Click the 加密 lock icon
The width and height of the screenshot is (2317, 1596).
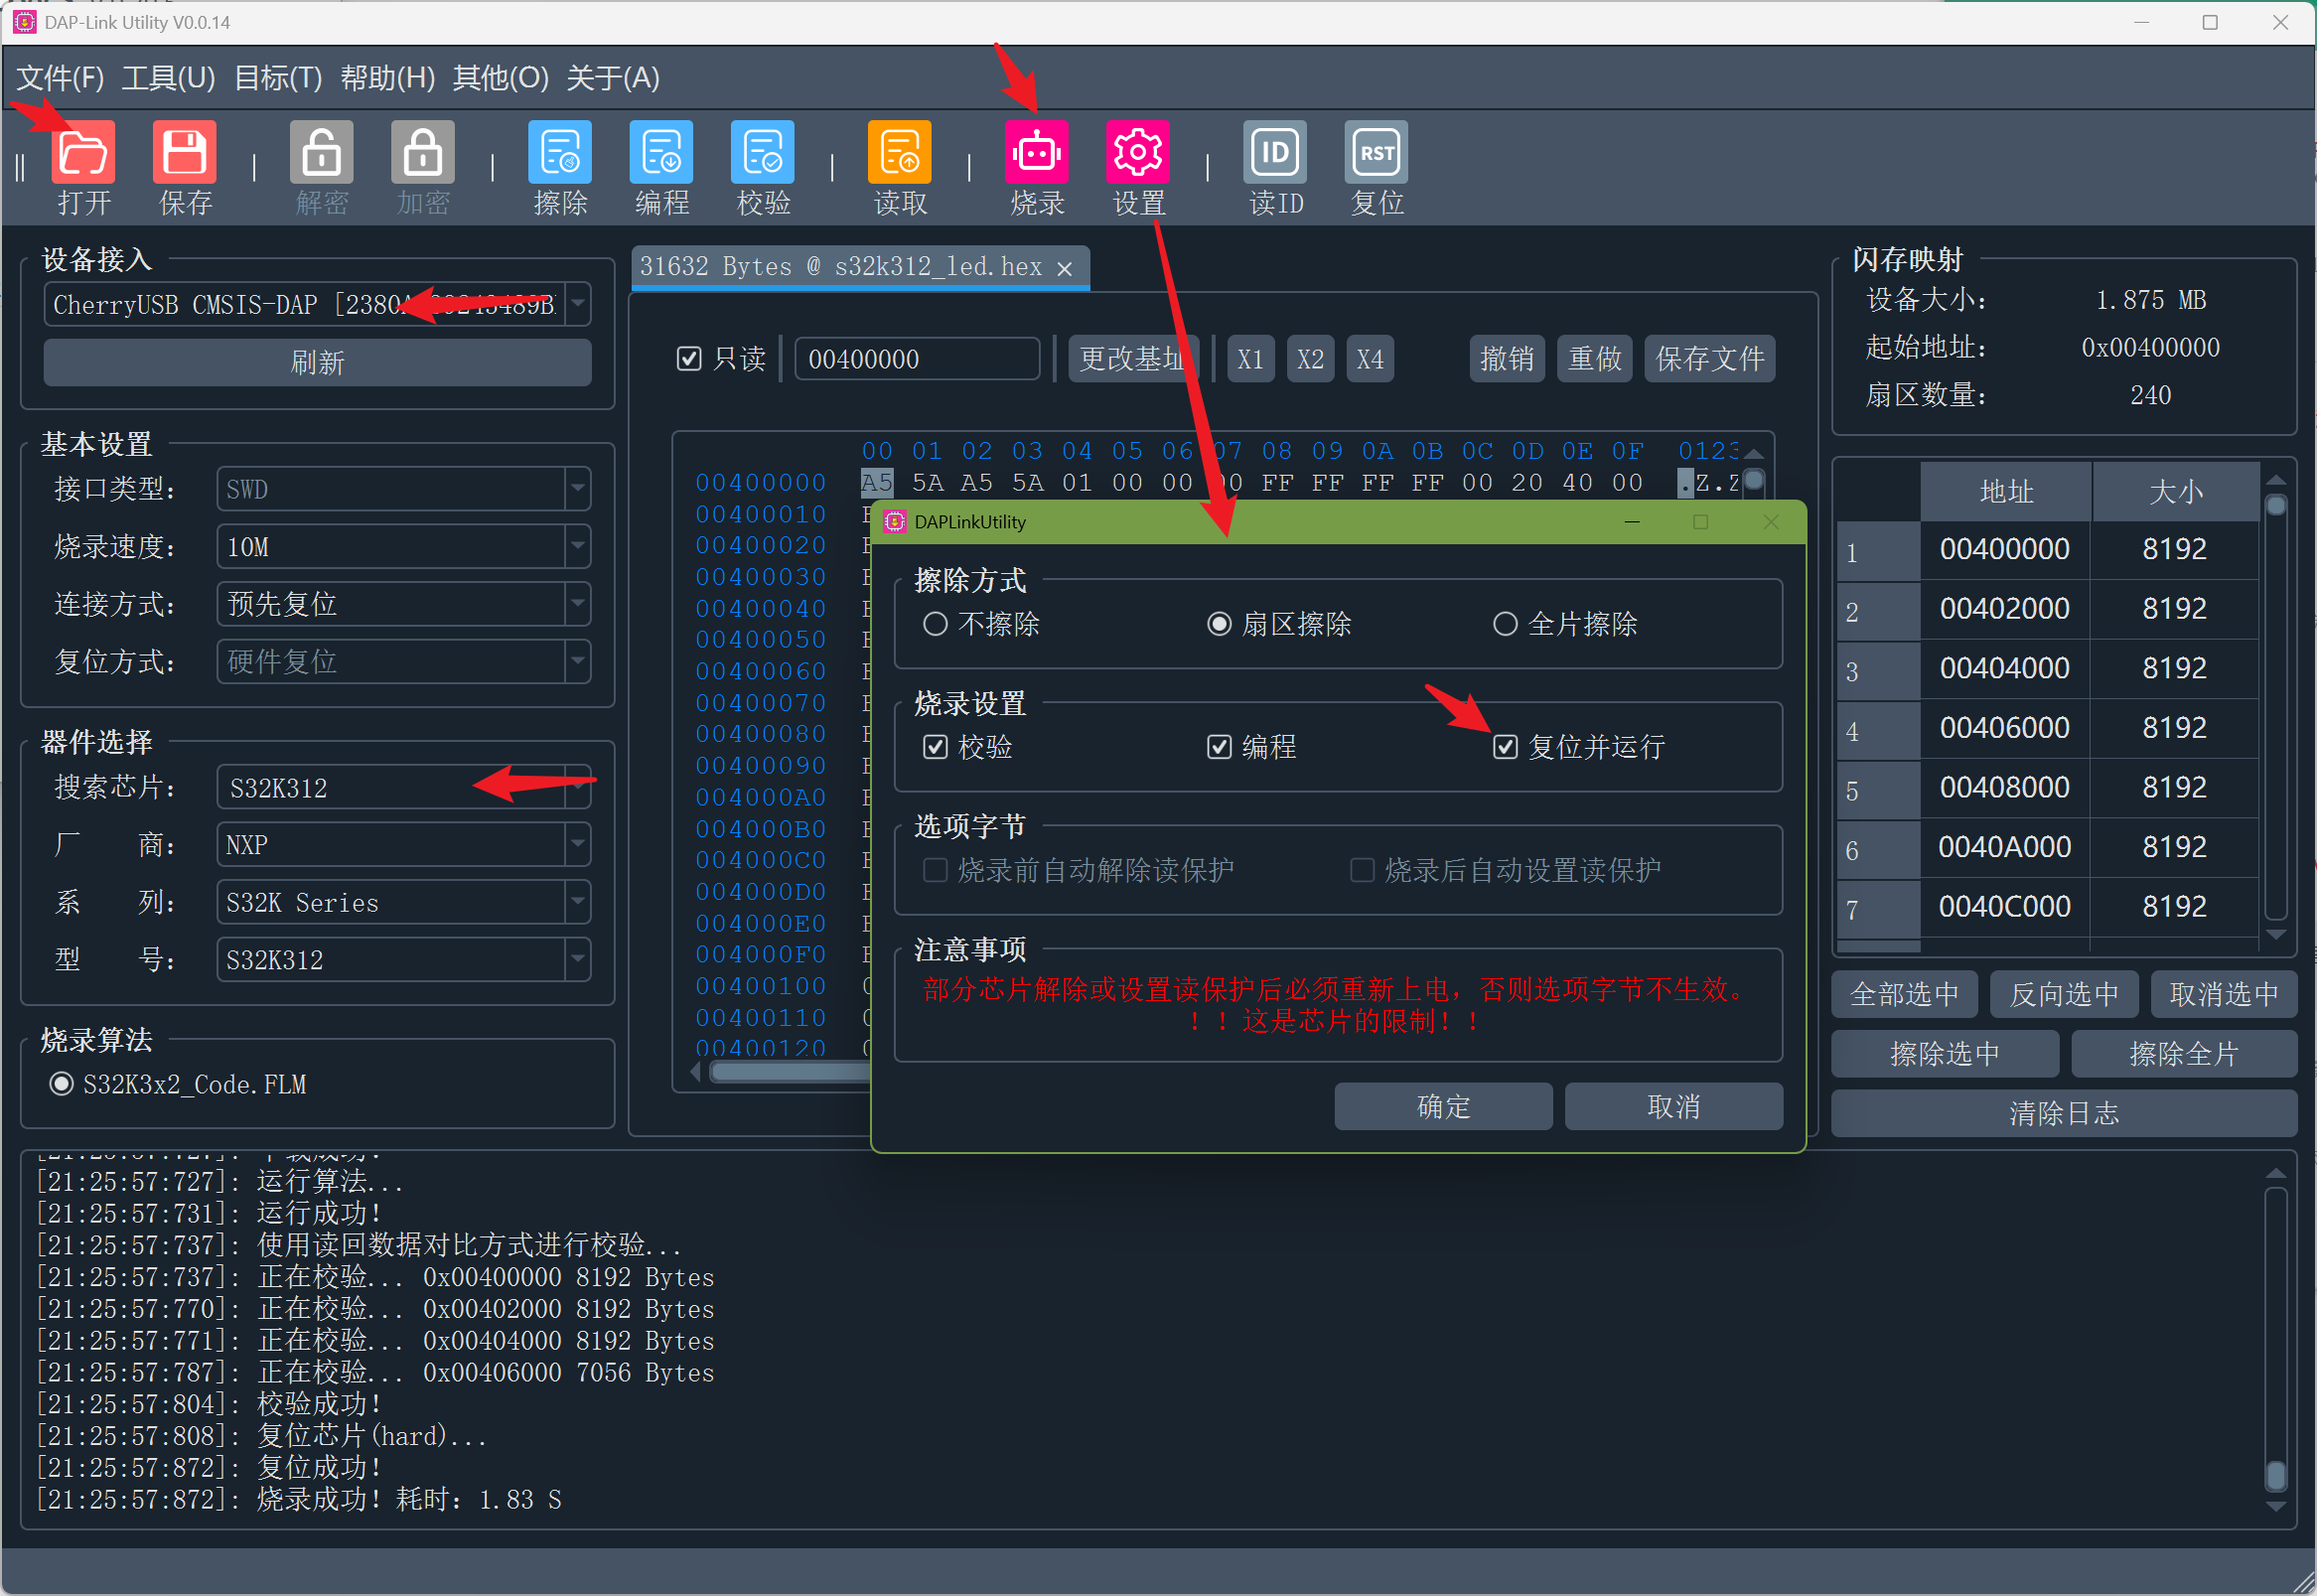tap(422, 153)
